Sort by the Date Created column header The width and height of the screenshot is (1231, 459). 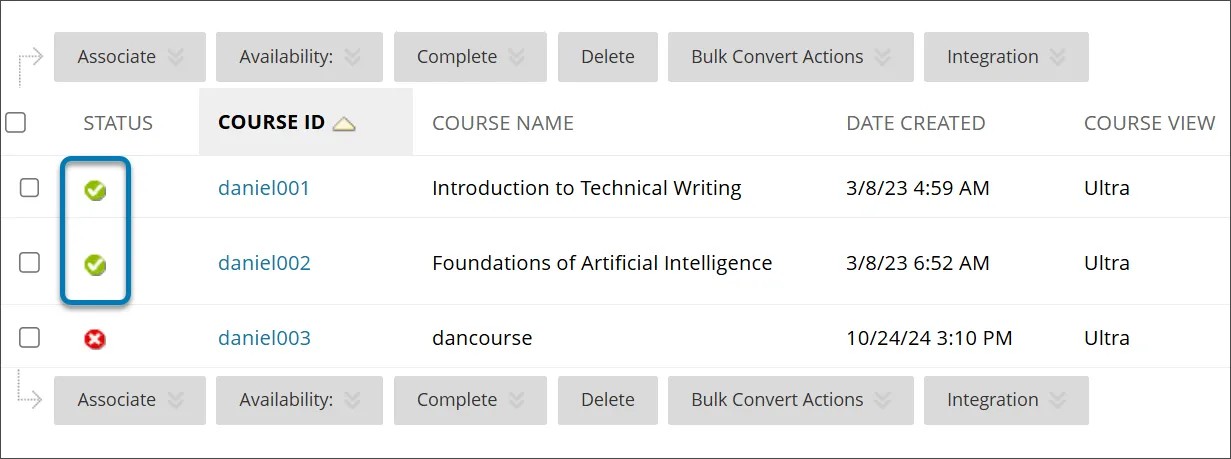click(x=915, y=123)
